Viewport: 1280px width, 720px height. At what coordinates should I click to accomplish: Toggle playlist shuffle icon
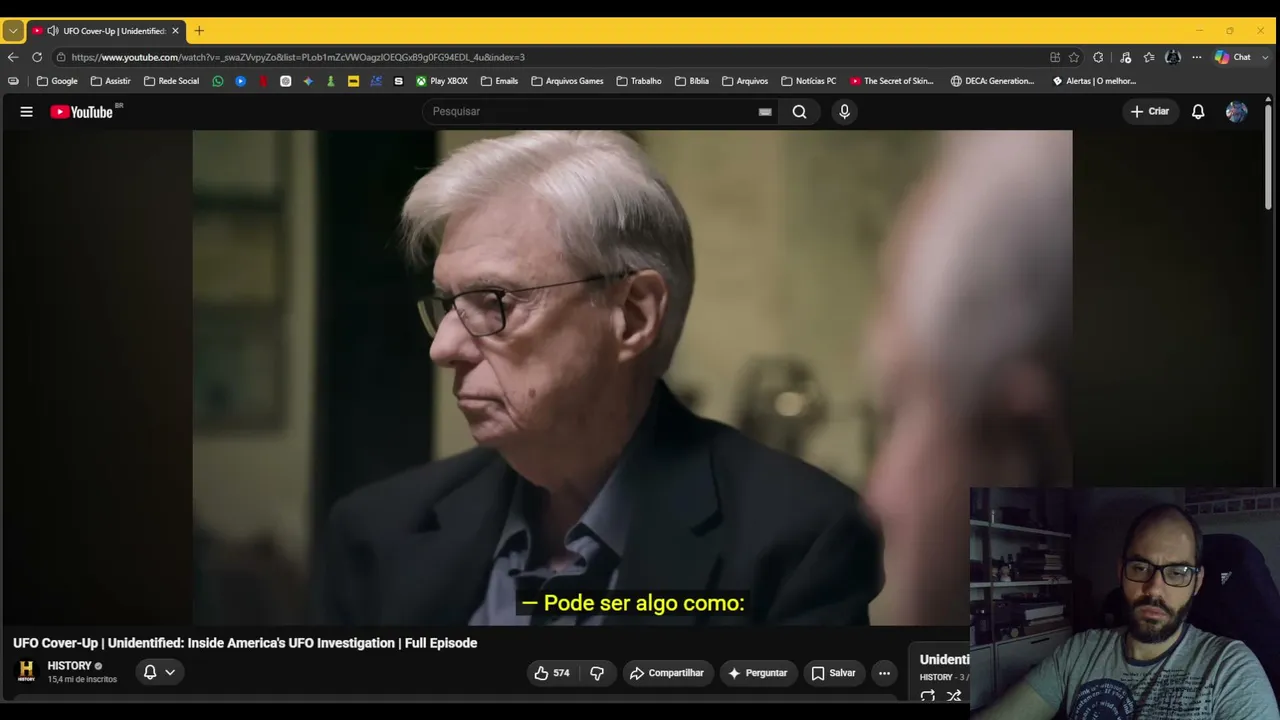[x=954, y=696]
